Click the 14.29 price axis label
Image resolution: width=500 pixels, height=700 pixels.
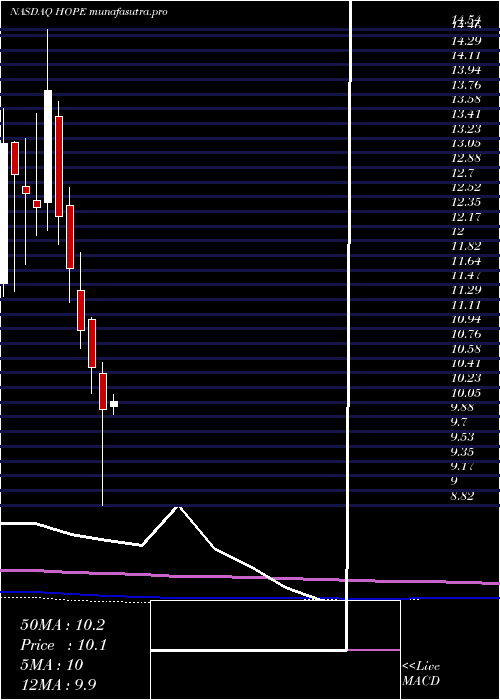coord(466,41)
